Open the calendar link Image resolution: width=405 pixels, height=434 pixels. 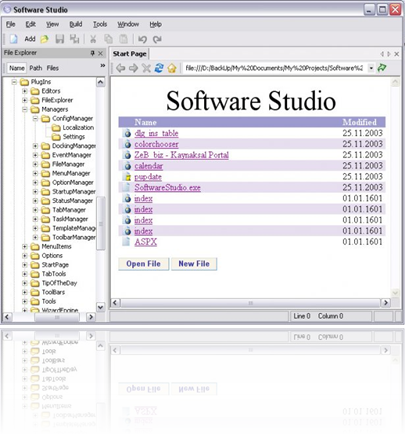coord(149,166)
